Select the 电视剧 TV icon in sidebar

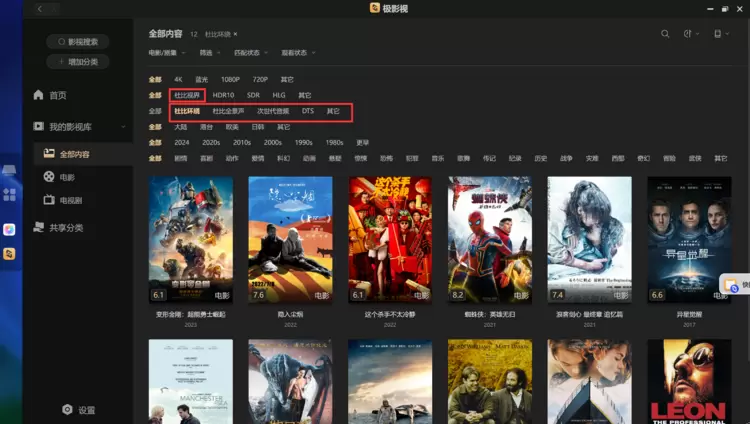[x=49, y=200]
